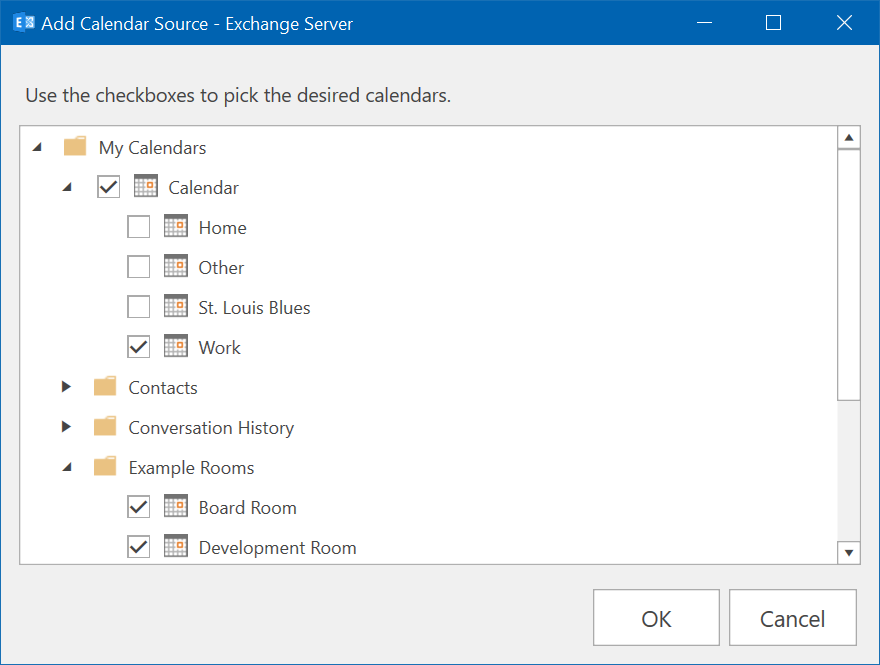Click the My Calendars folder icon
The image size is (880, 665).
click(x=75, y=146)
